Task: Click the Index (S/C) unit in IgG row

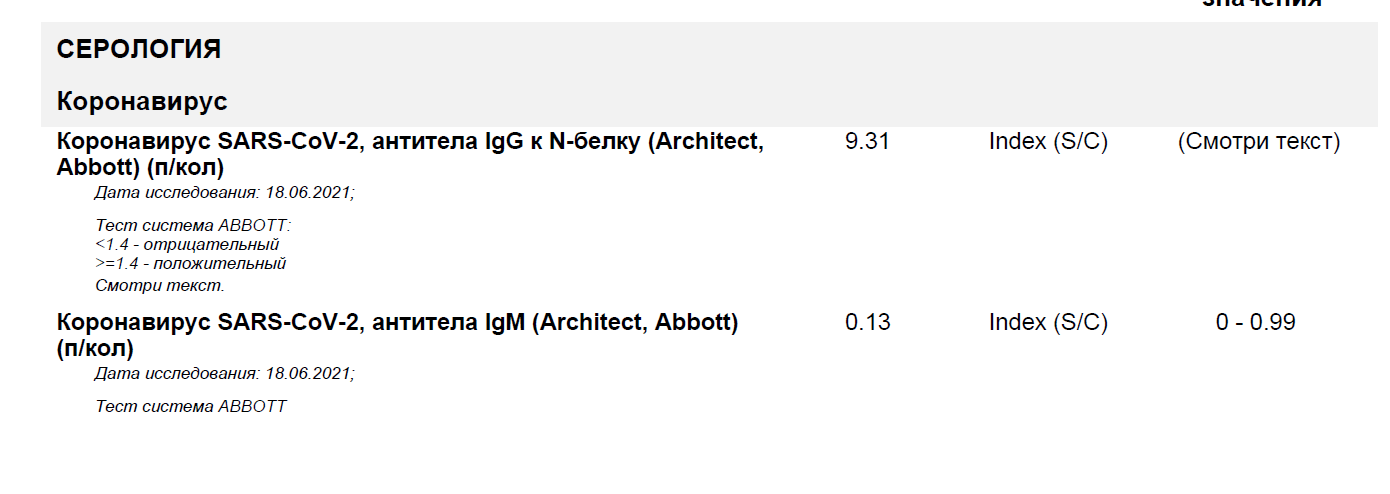Action: [1048, 142]
